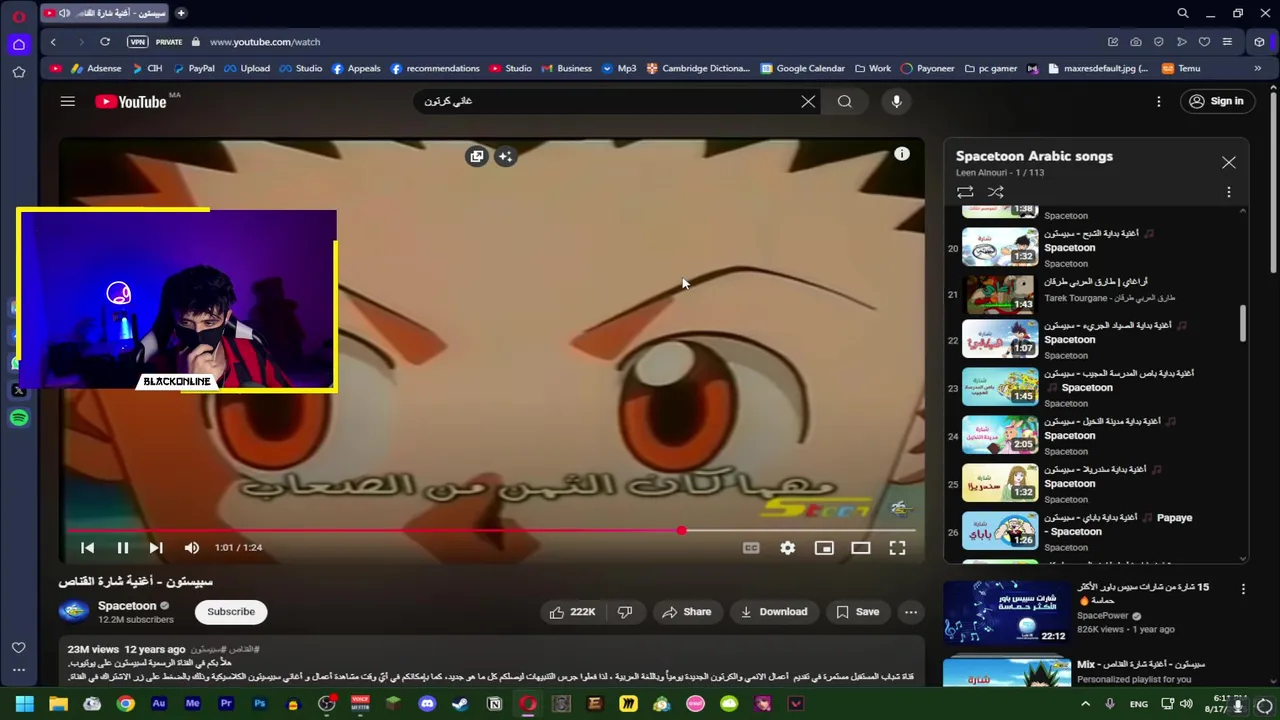Open Discord from the taskbar
Screen dimensions: 1280x720
[x=427, y=704]
